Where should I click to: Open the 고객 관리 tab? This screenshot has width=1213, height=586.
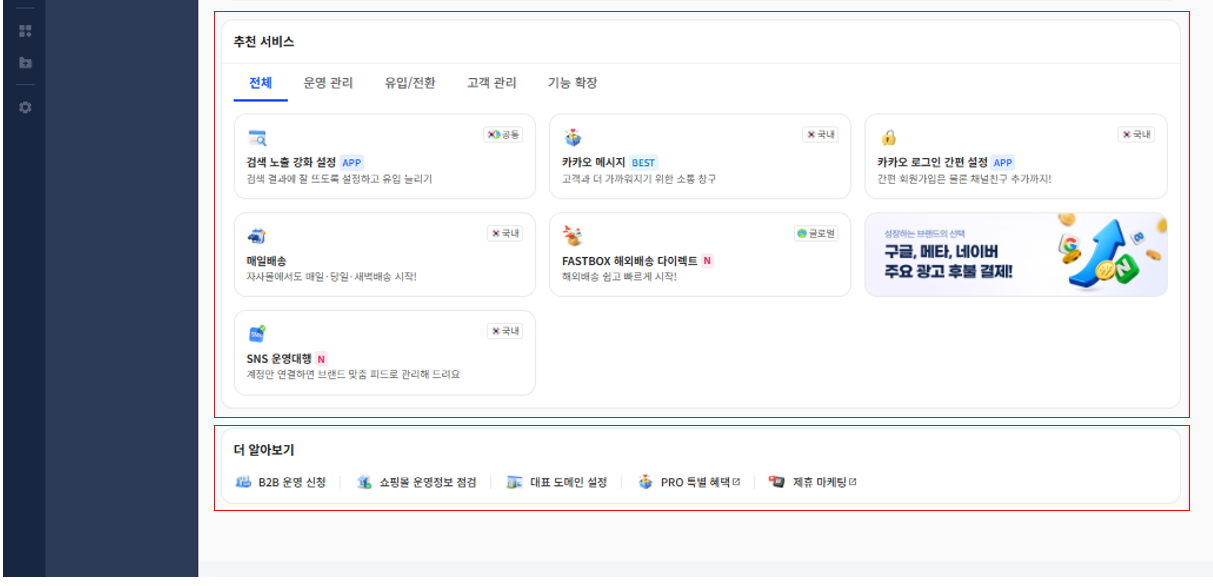coord(492,83)
